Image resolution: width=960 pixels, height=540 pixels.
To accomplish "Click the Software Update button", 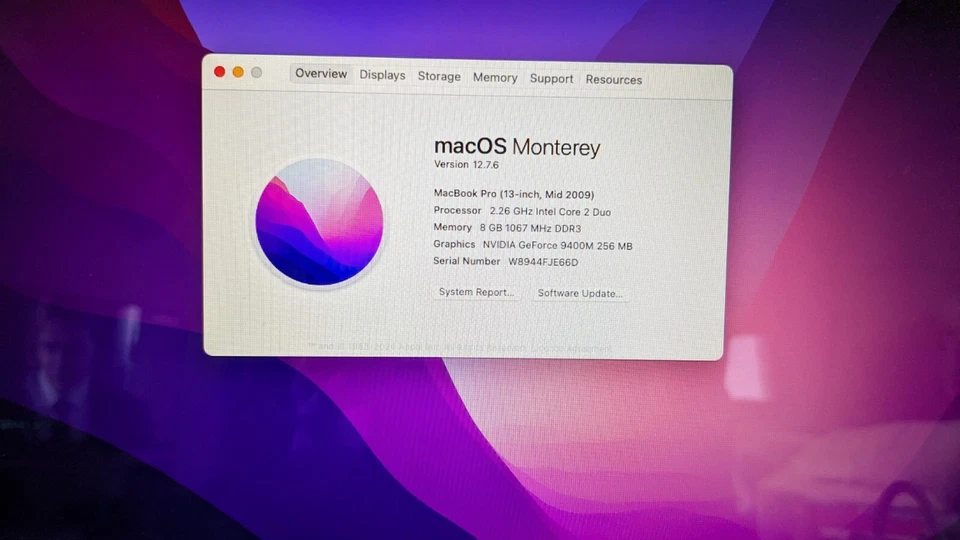I will [580, 293].
